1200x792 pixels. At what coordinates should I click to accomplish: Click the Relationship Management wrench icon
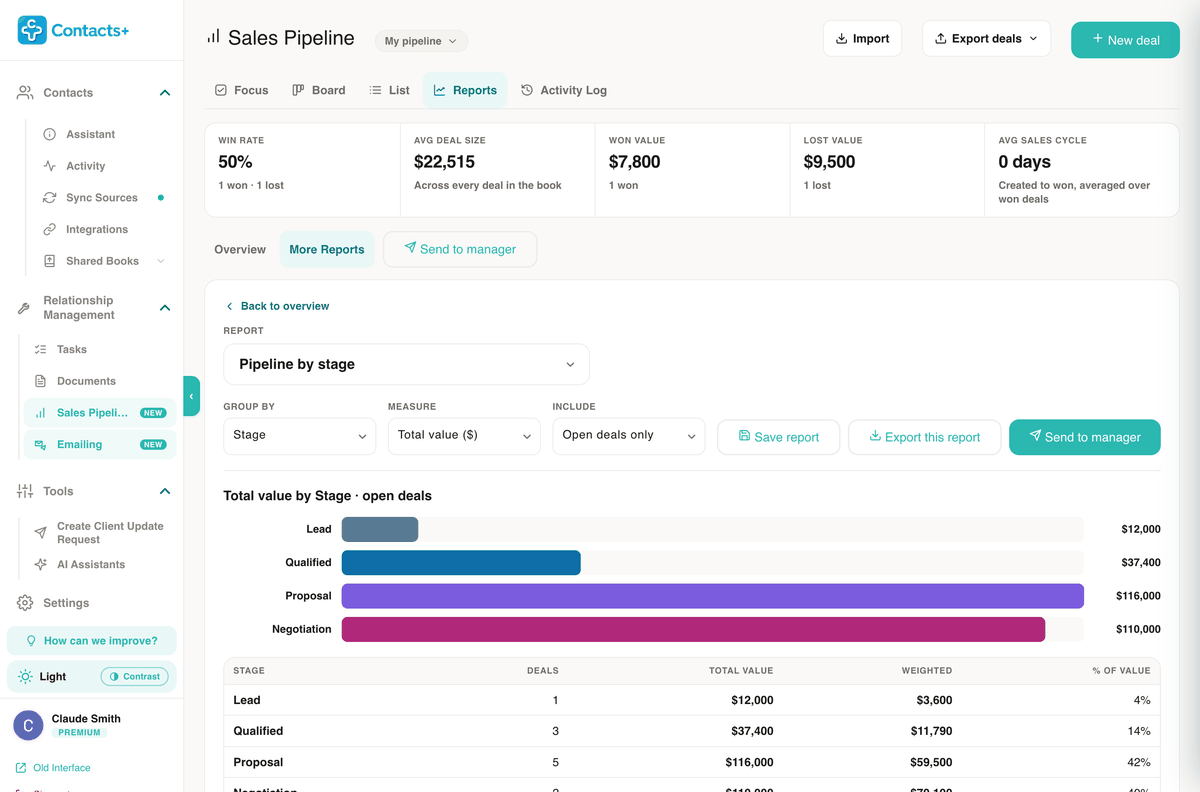(x=25, y=308)
